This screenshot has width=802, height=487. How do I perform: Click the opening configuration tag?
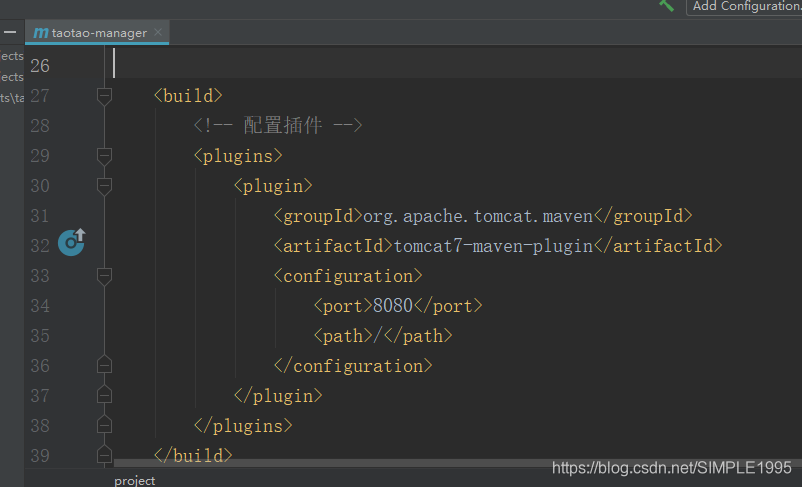348,276
